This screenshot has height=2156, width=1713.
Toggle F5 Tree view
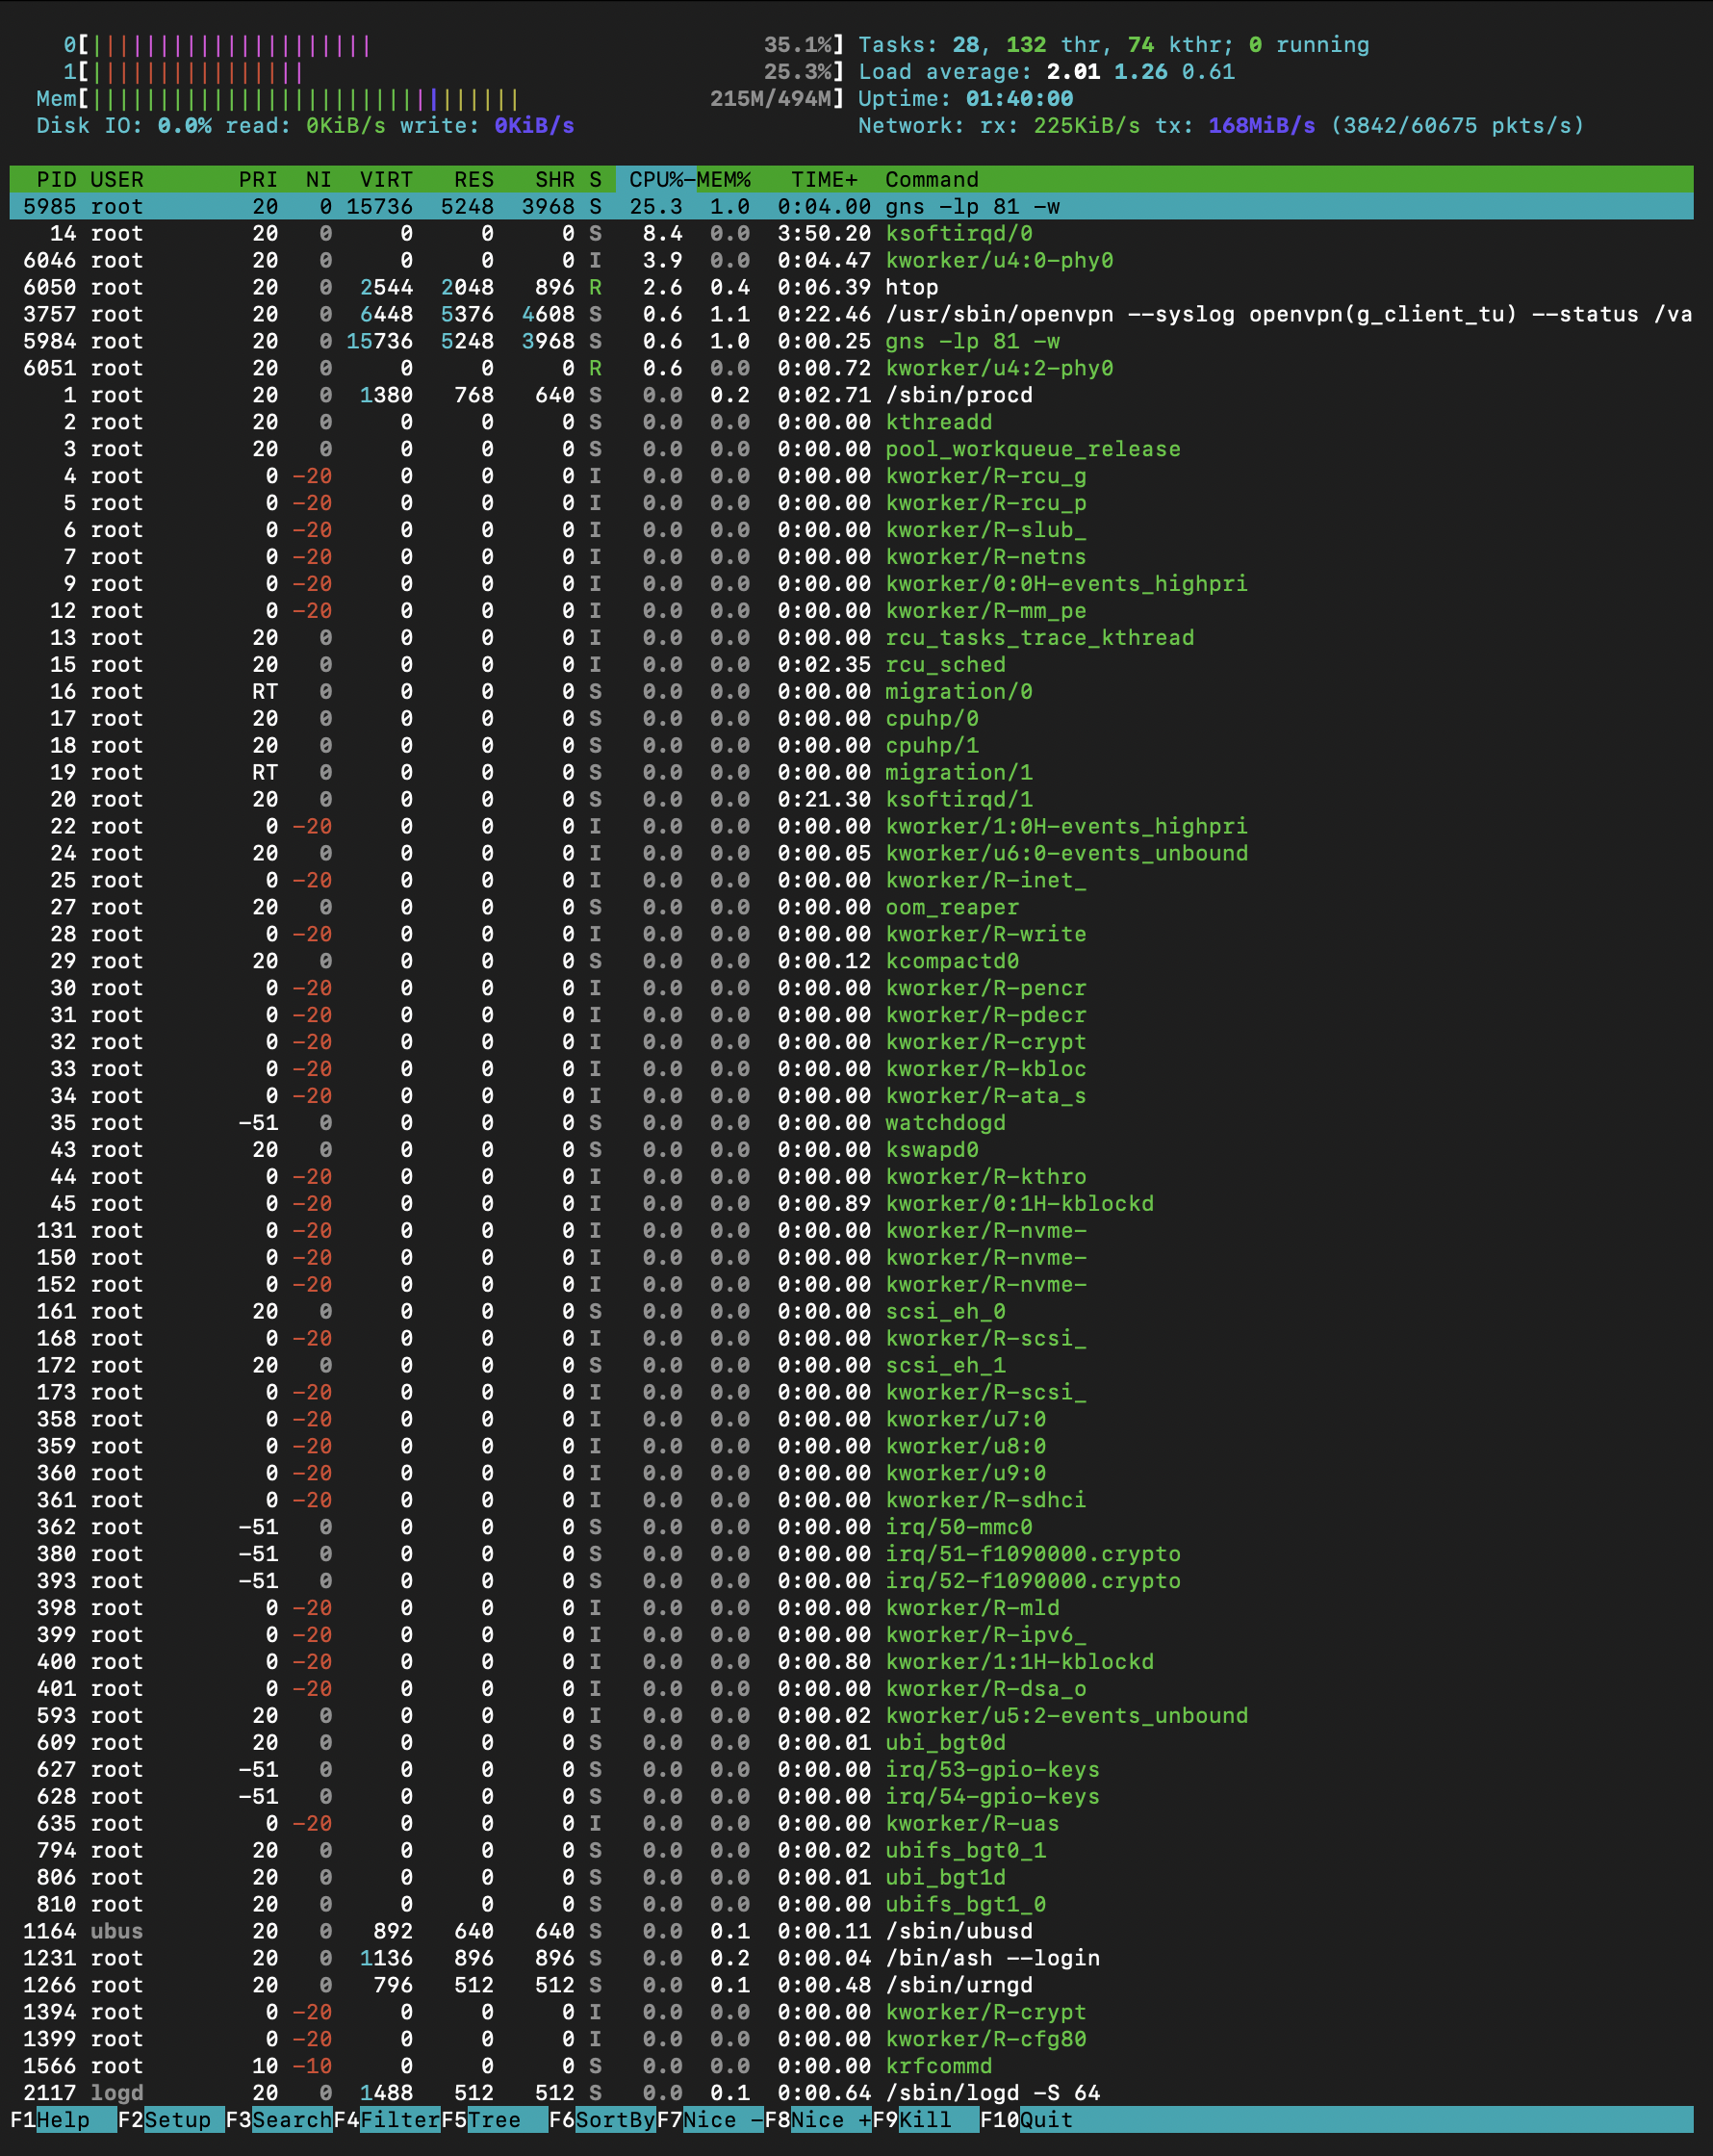pos(494,2120)
